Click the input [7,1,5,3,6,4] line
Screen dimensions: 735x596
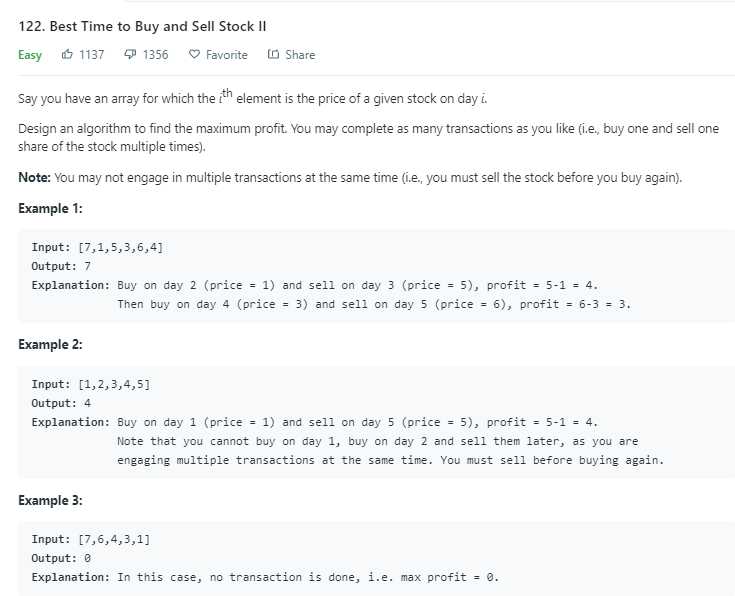point(97,247)
